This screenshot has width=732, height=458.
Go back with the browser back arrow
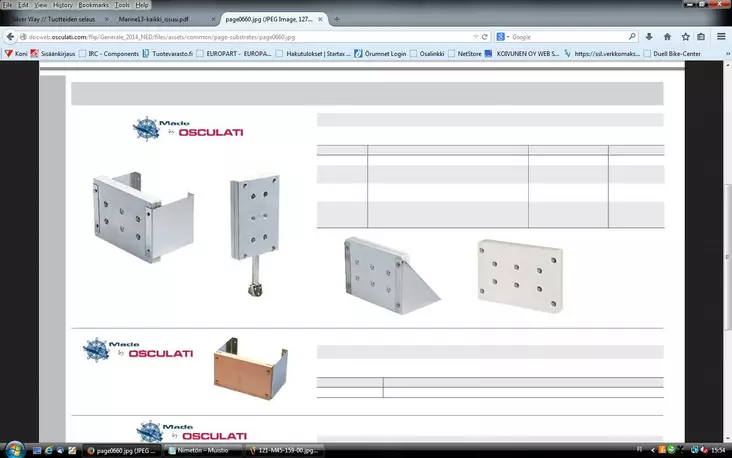[10, 37]
